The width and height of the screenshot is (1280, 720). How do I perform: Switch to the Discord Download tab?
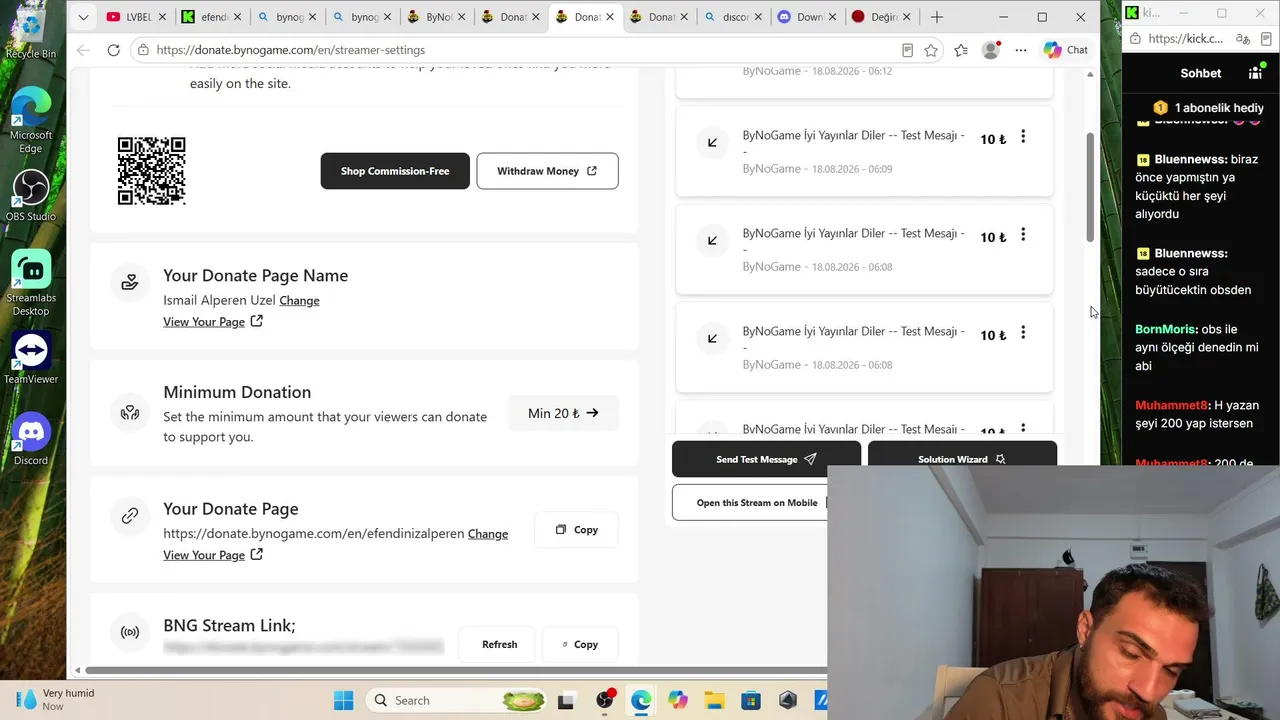pyautogui.click(x=809, y=17)
